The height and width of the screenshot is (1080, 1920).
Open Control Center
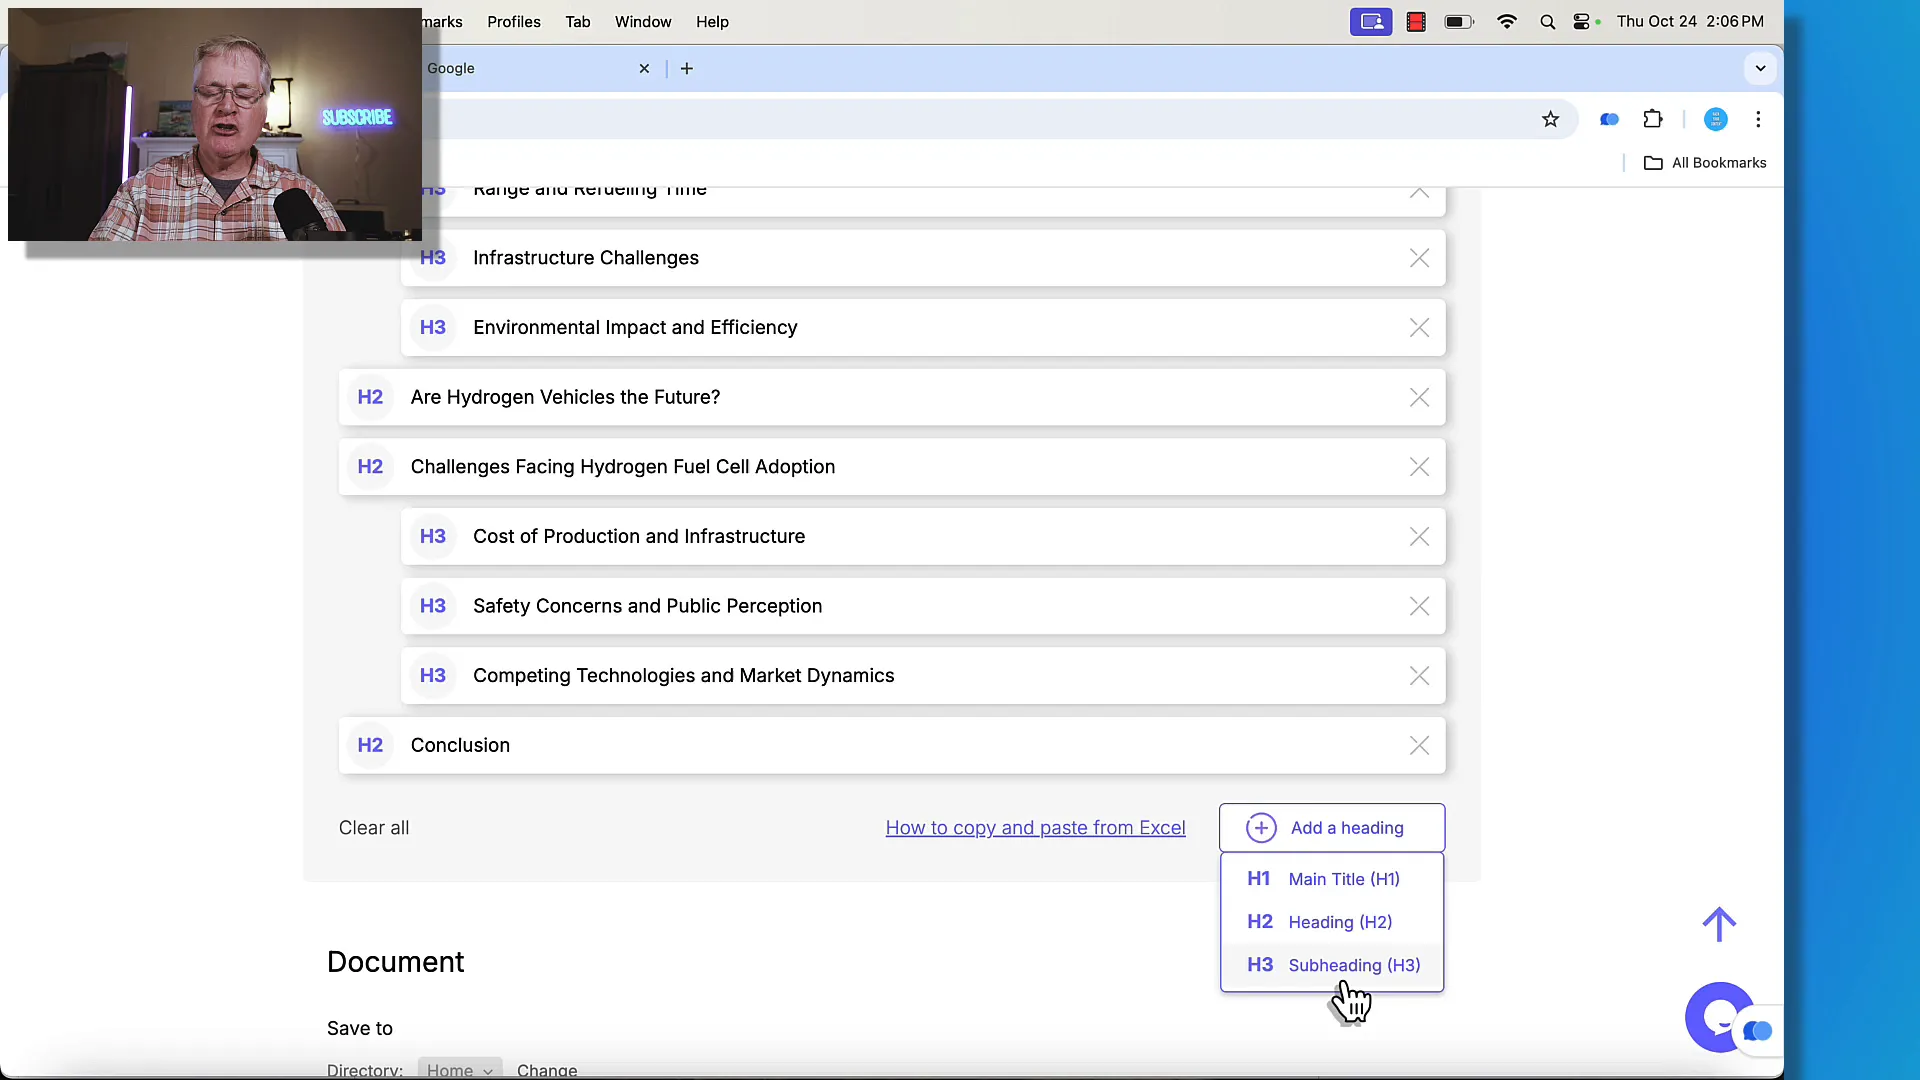click(x=1582, y=22)
